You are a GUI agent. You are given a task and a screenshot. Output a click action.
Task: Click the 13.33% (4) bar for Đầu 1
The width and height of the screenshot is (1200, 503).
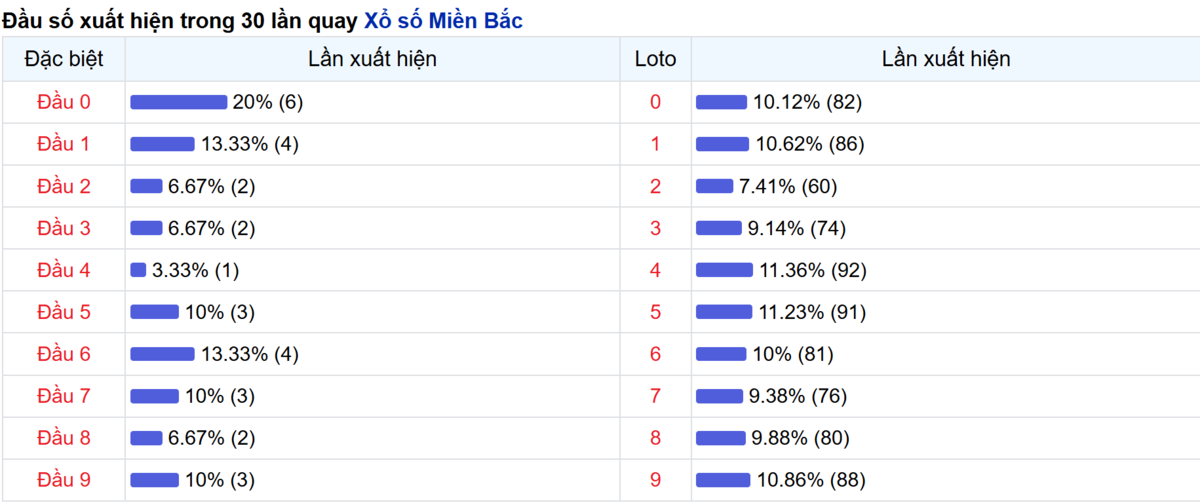pos(163,144)
